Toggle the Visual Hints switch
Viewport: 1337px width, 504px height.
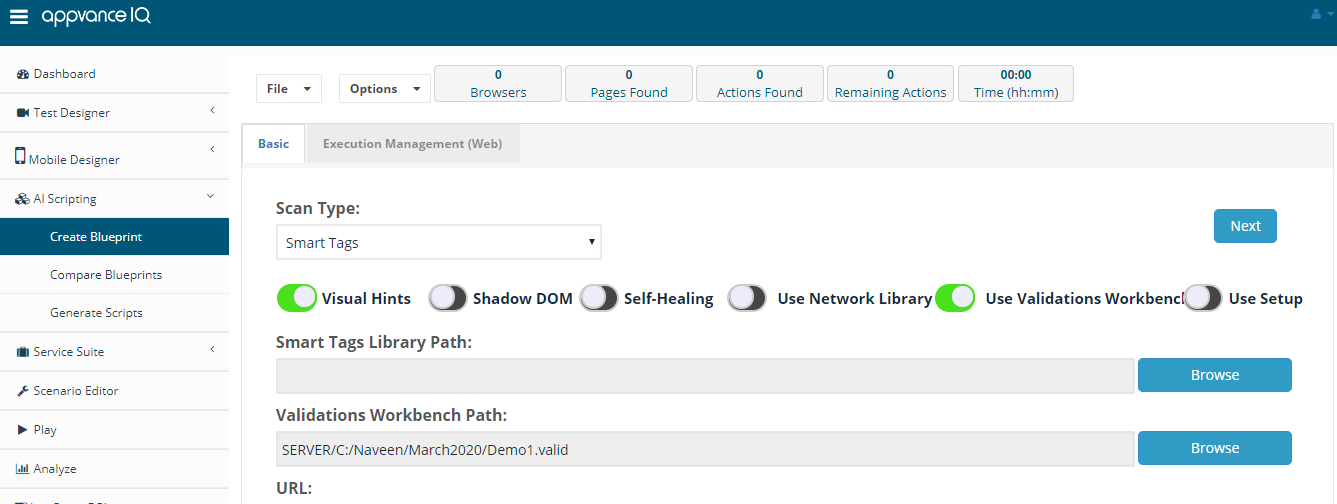296,298
